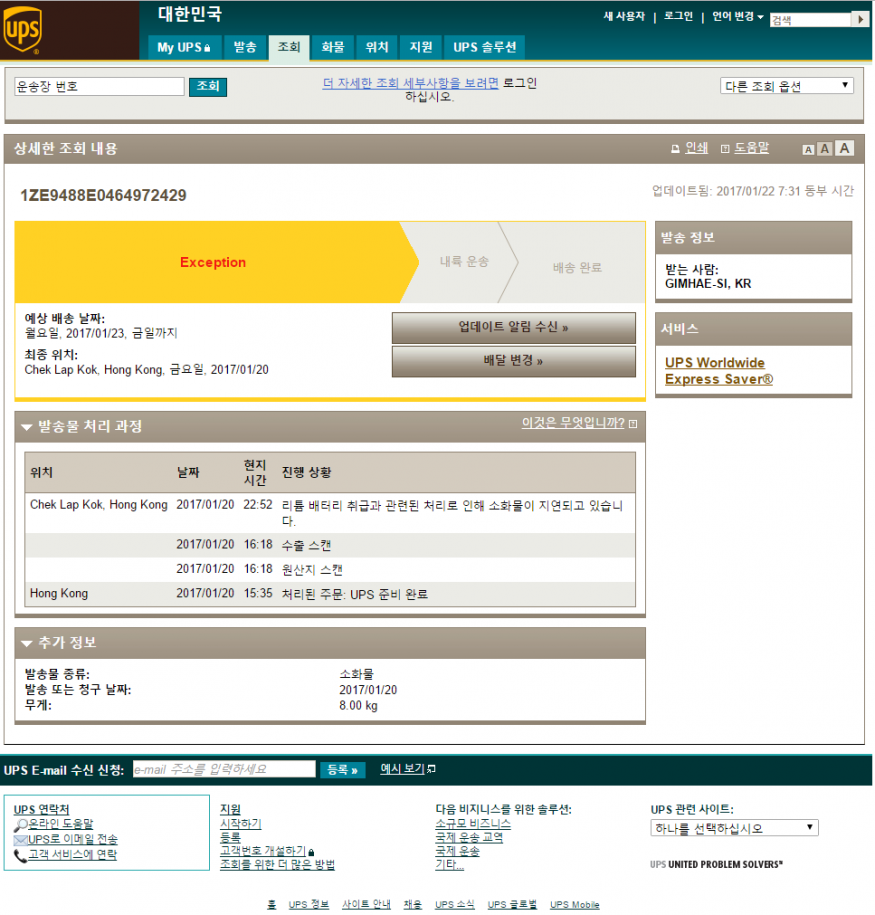875x915 pixels.
Task: Collapse the 추가 정보 section
Action: tap(26, 643)
